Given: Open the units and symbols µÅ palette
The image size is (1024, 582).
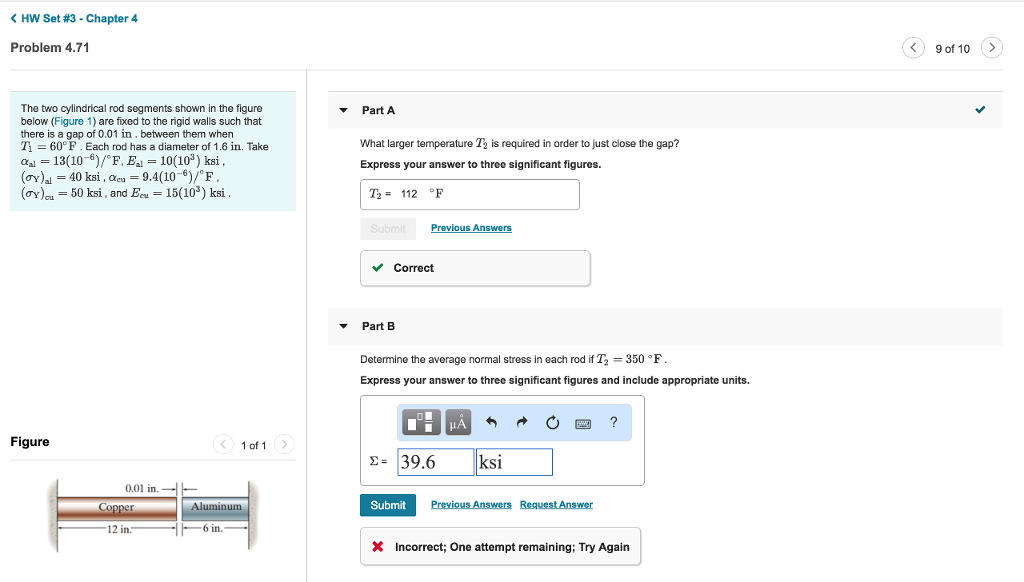Looking at the screenshot, I should [458, 423].
